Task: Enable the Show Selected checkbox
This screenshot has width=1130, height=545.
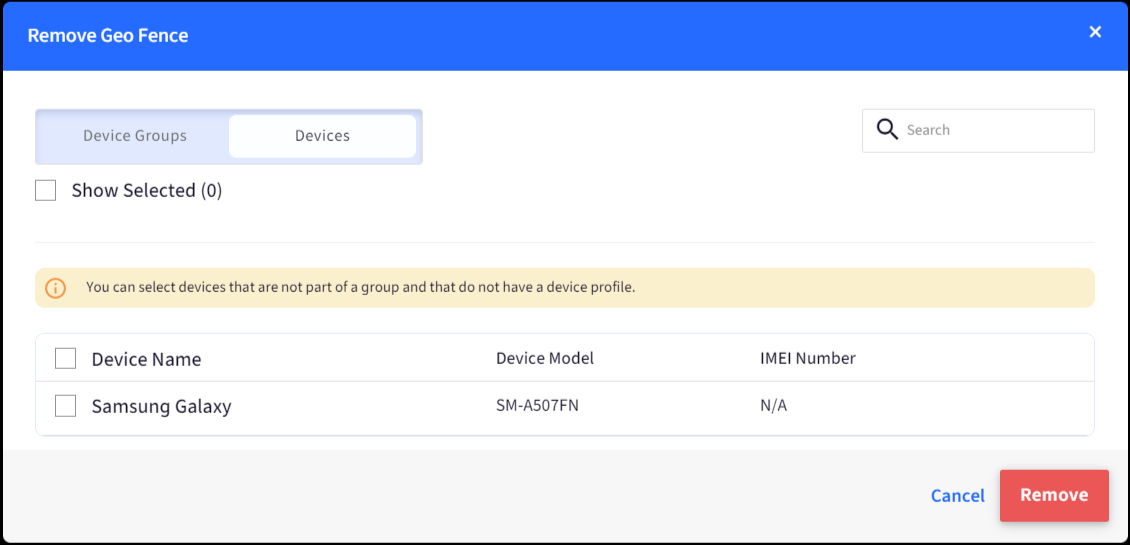Action: click(x=45, y=190)
